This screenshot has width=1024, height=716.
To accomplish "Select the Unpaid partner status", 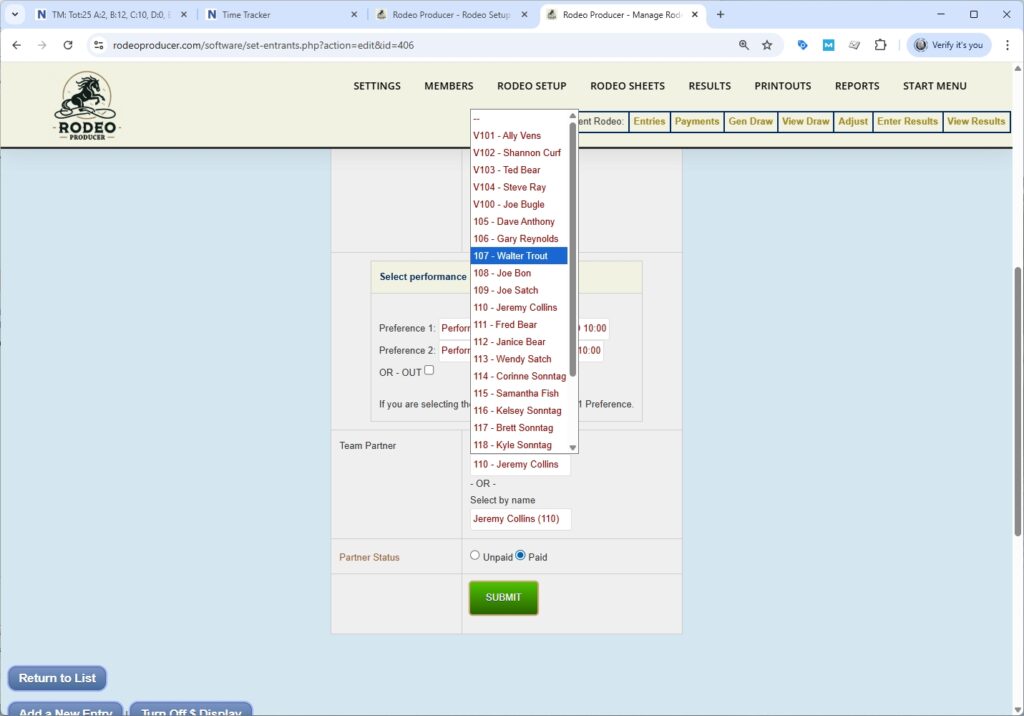I will tap(475, 556).
